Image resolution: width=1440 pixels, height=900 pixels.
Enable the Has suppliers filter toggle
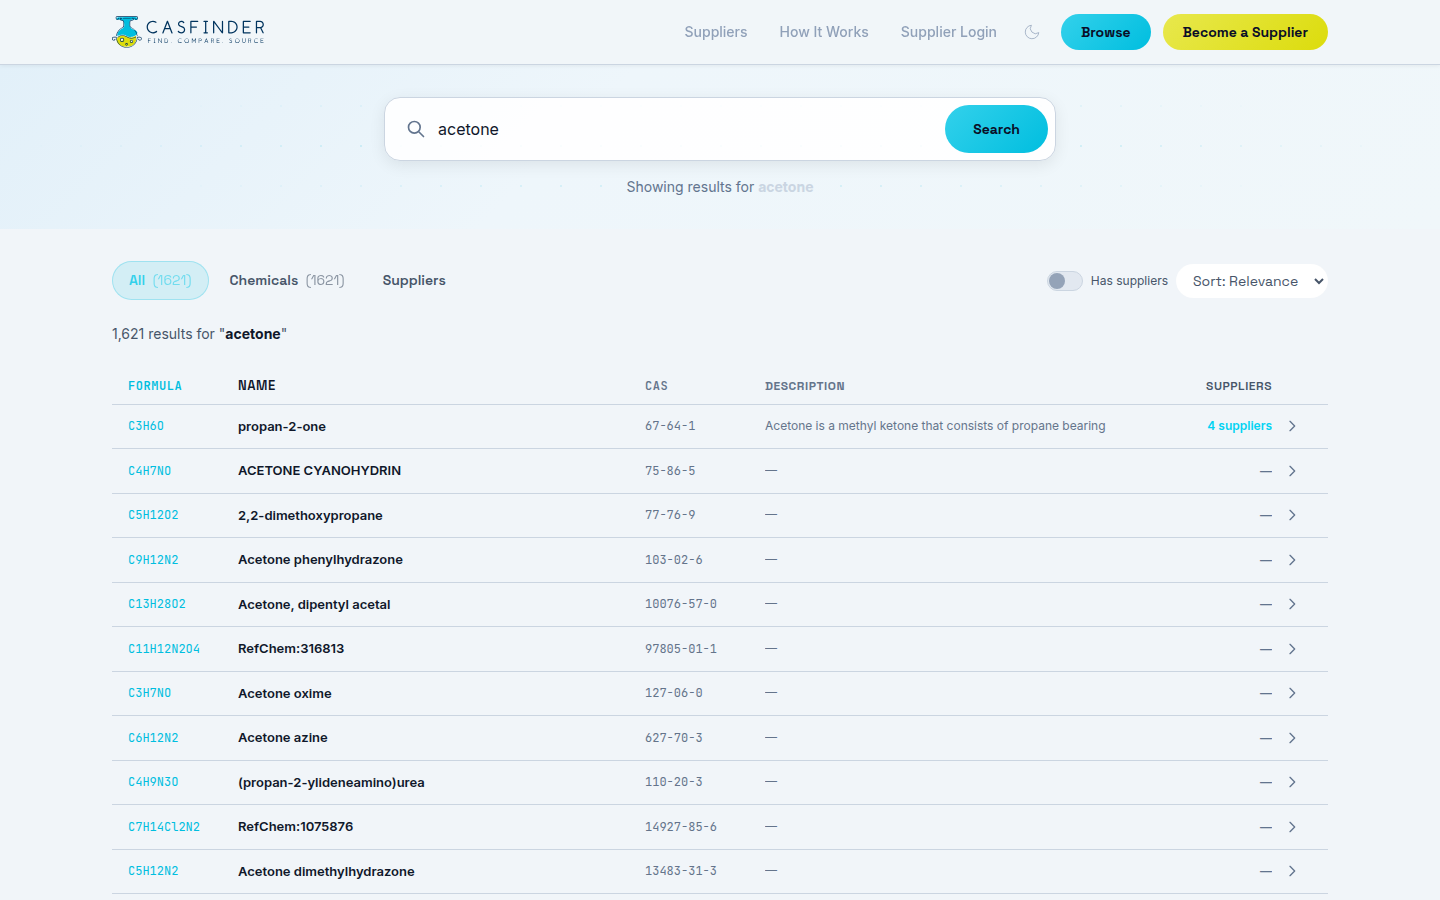(1064, 281)
